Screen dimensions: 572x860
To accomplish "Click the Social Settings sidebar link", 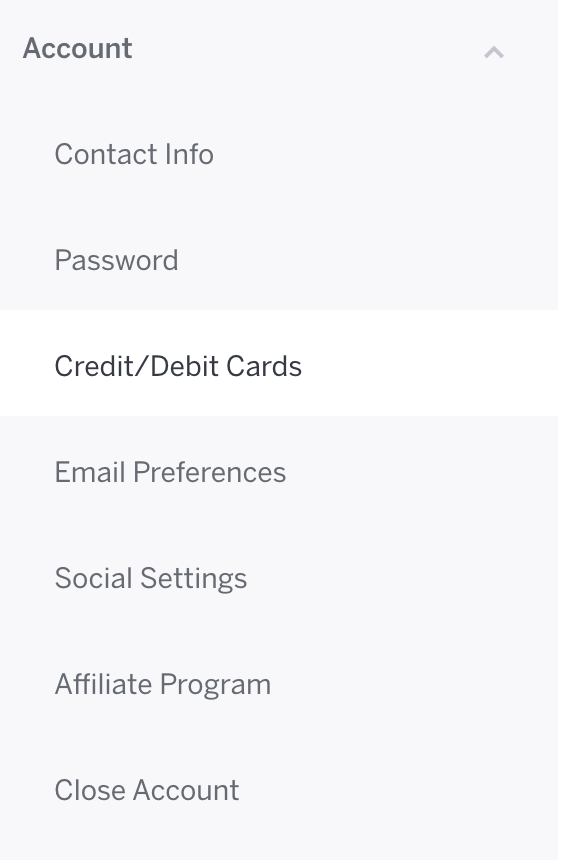I will [151, 579].
